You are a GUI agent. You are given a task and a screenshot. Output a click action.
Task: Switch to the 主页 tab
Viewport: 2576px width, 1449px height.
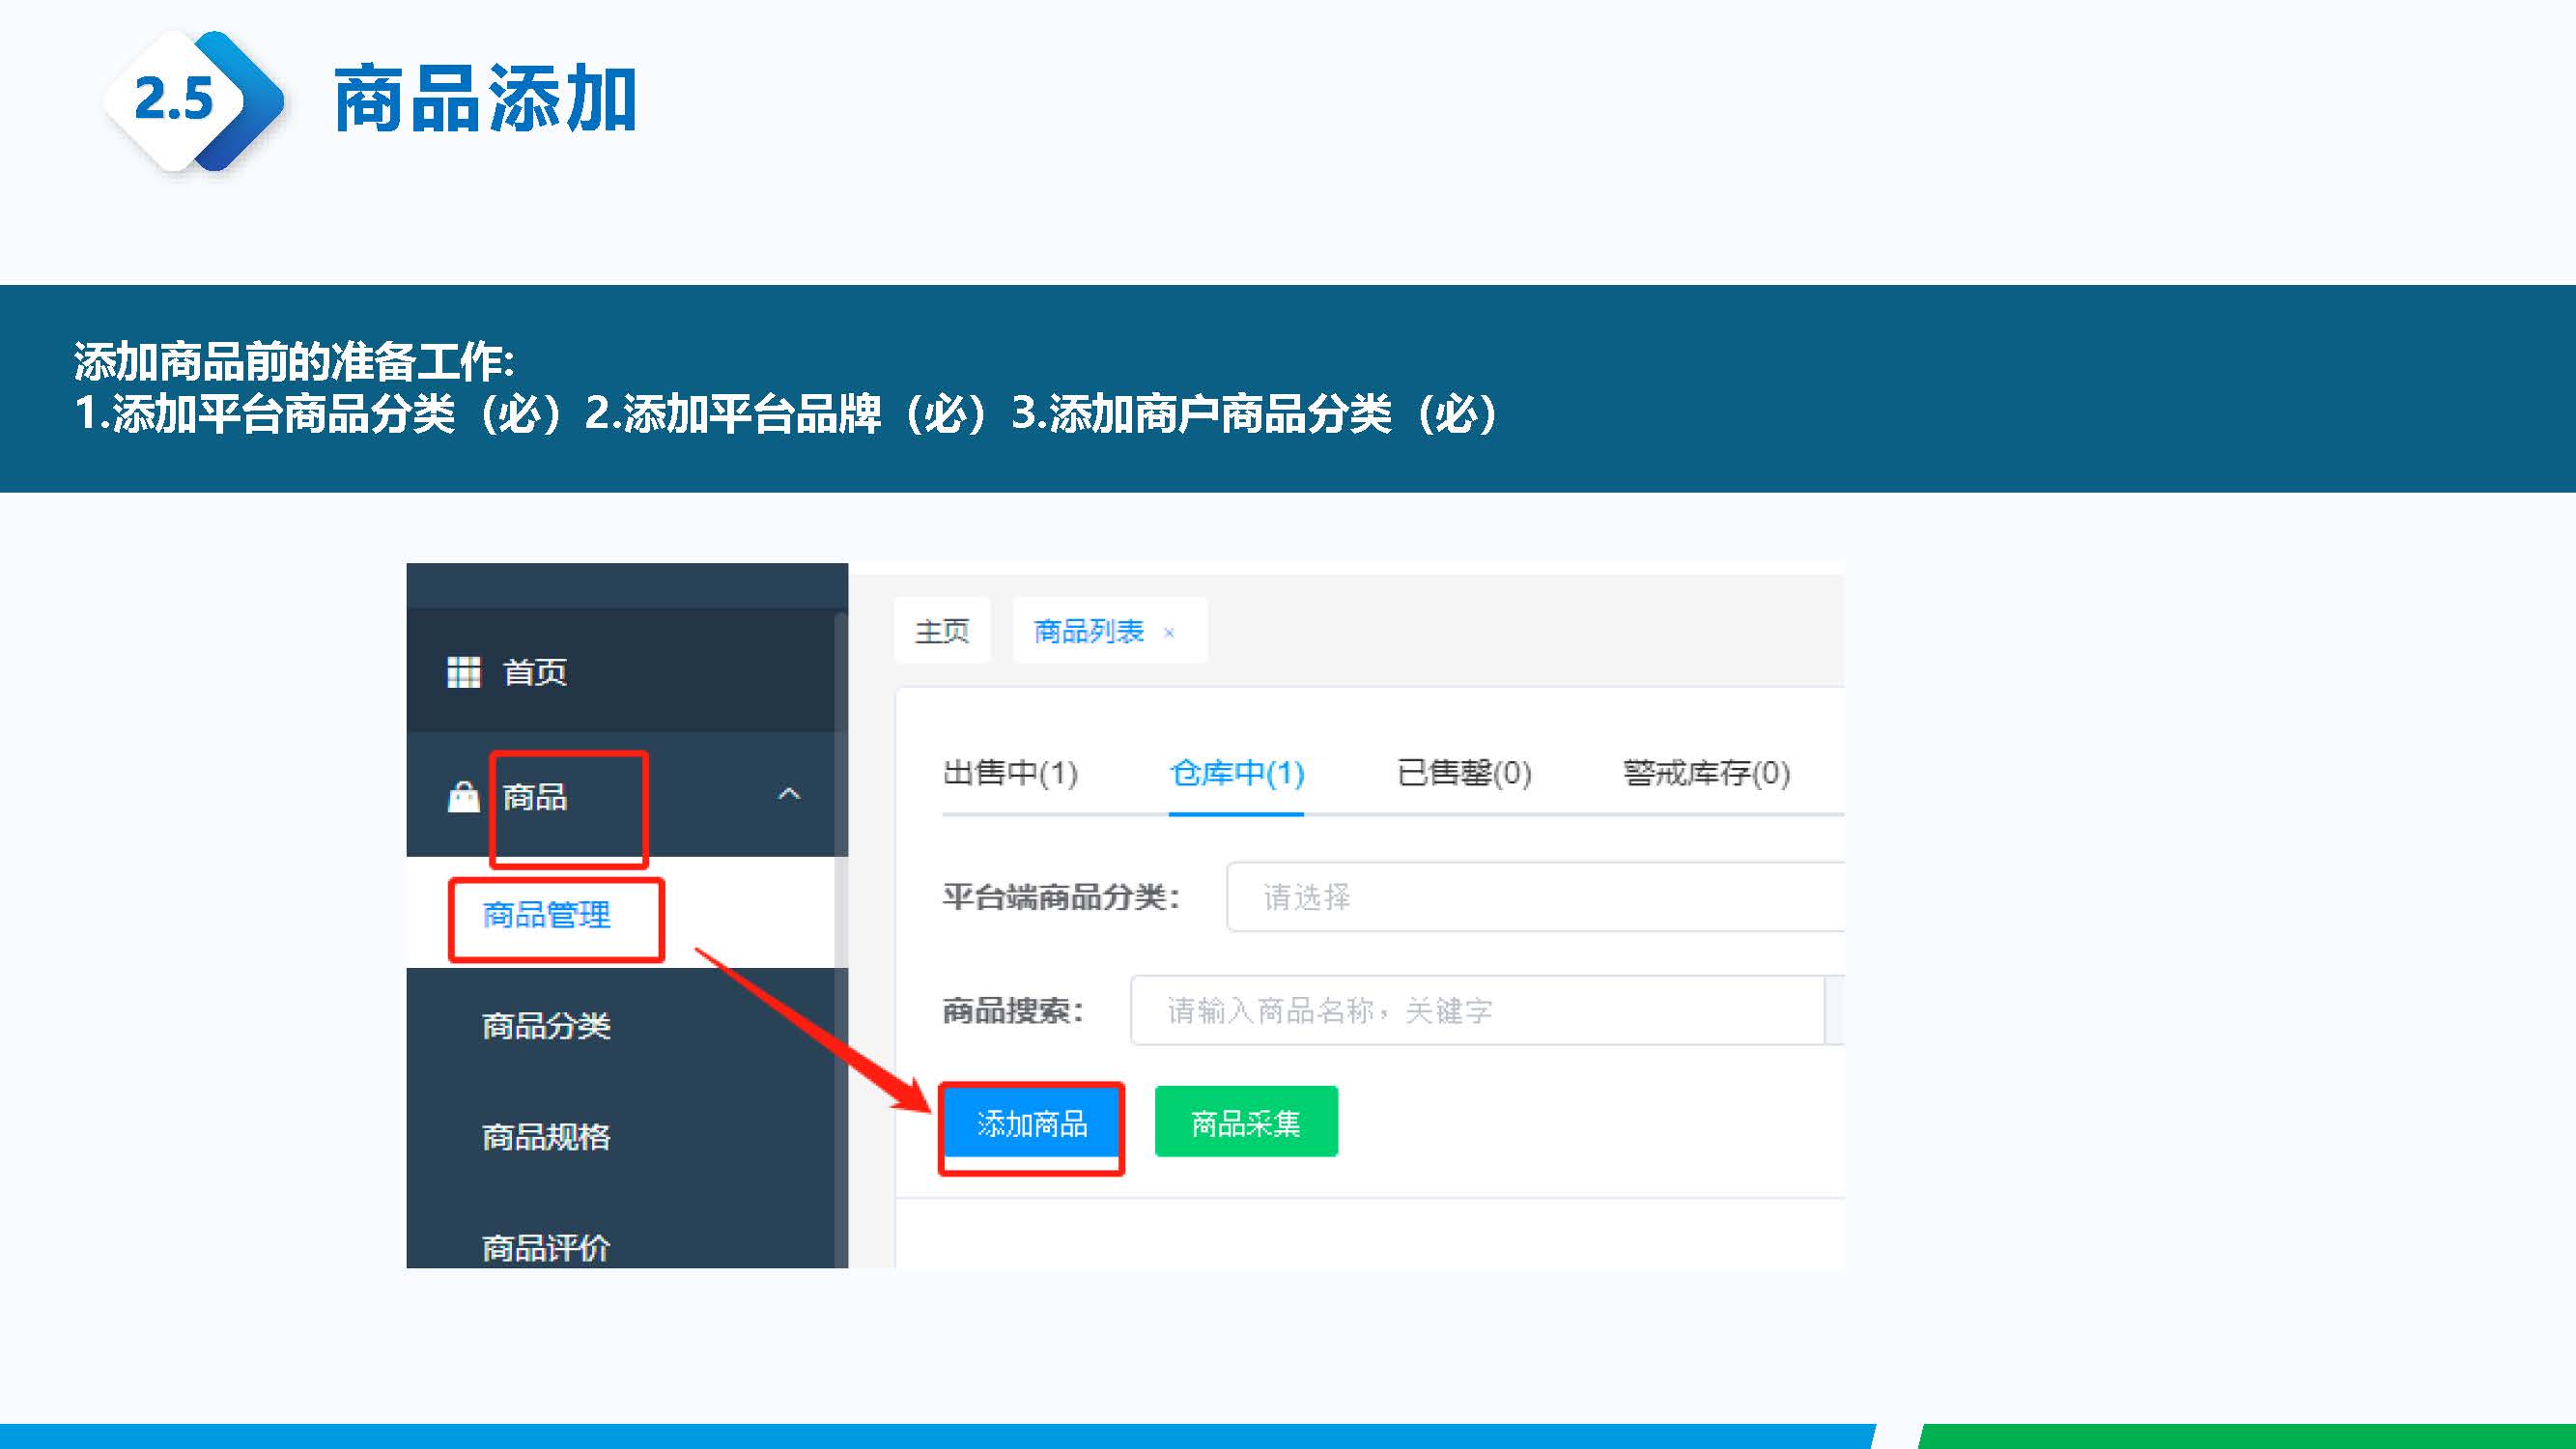(942, 631)
